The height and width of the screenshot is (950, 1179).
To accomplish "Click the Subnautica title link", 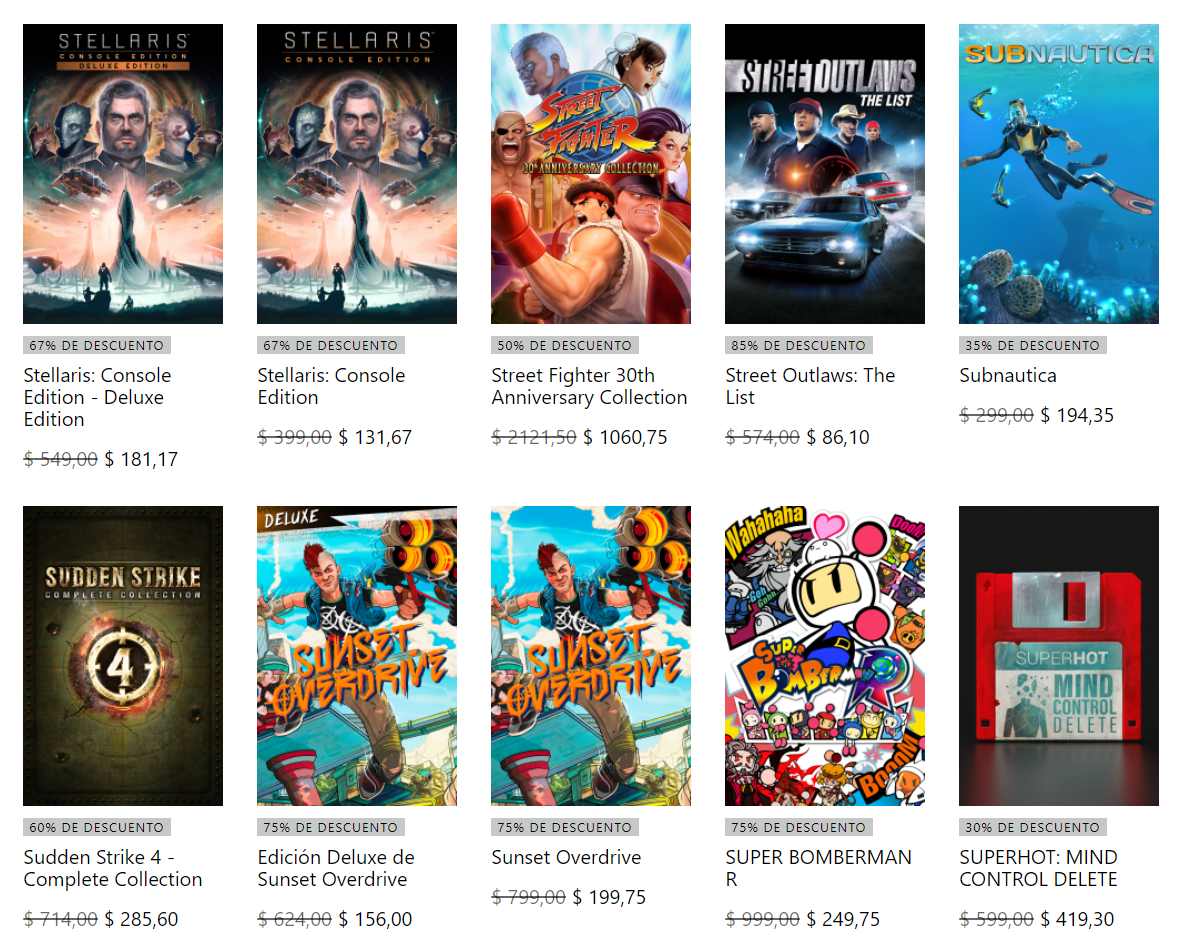I will 1008,375.
